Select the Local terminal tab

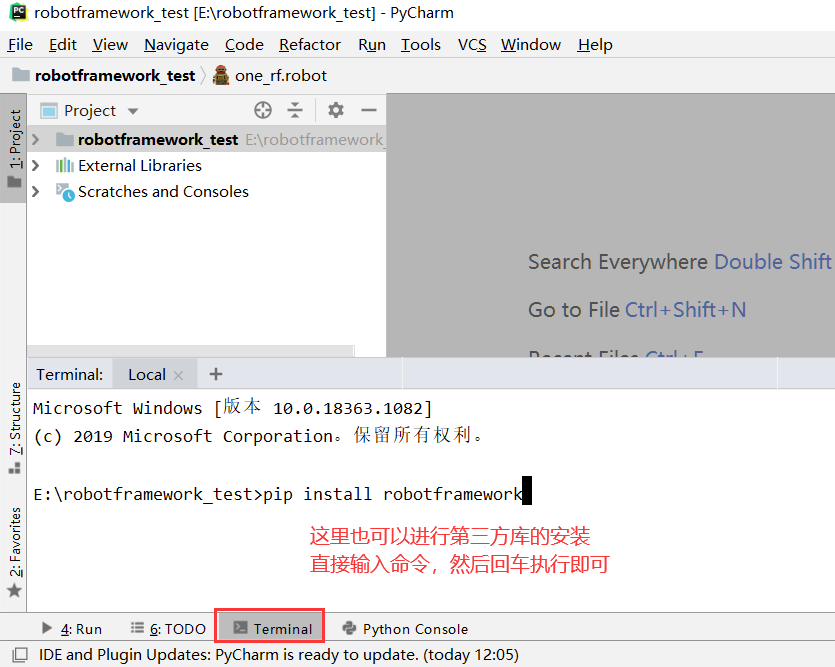tap(146, 374)
